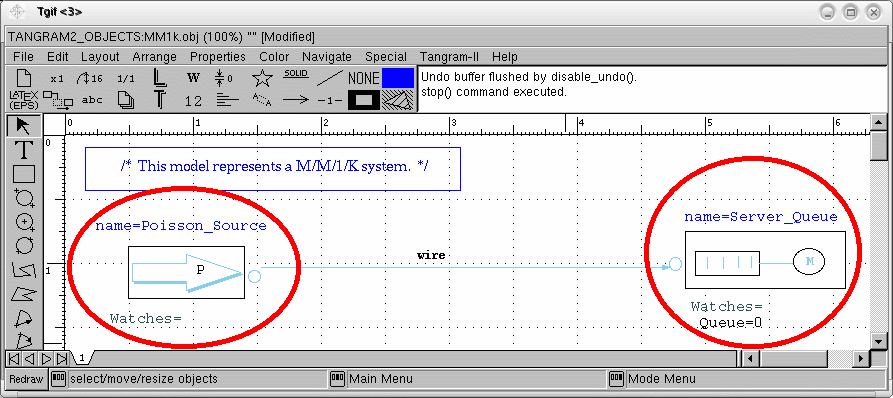This screenshot has height=398, width=893.
Task: Click the text rotation A icon
Action: point(262,100)
